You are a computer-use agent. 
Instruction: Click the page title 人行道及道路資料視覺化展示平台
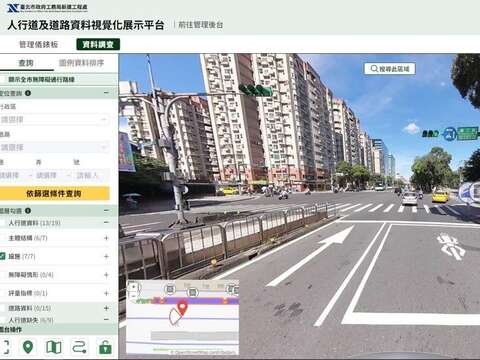pos(86,25)
